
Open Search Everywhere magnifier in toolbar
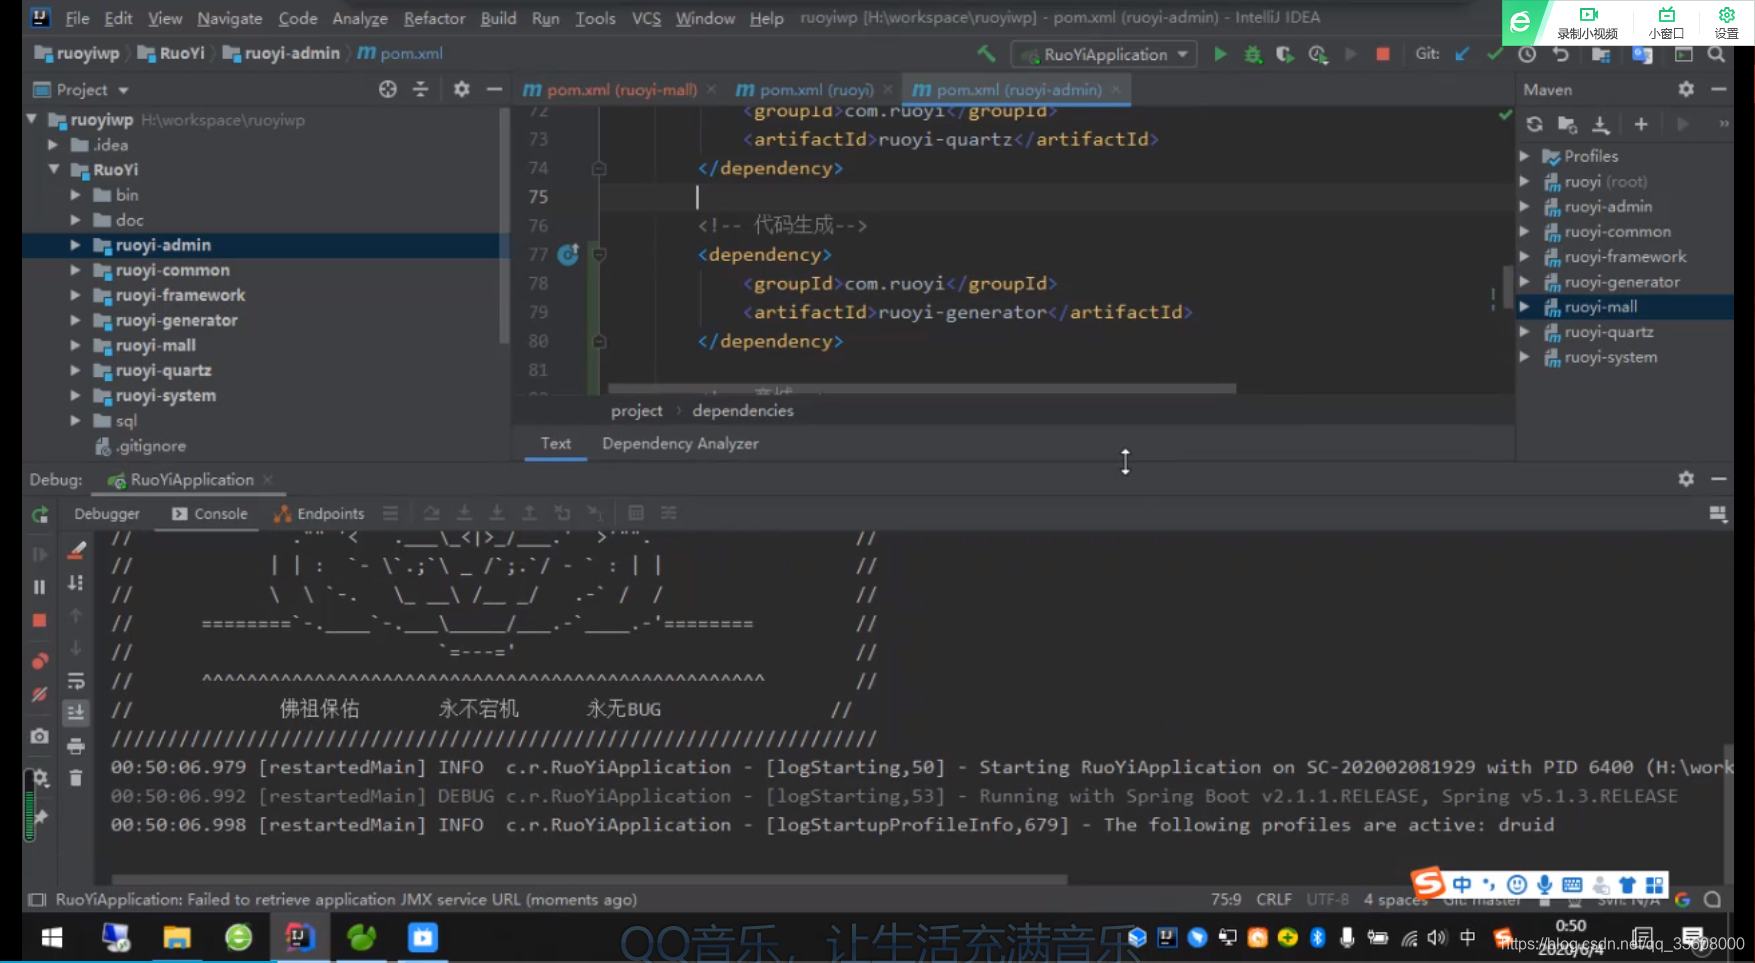pos(1716,54)
